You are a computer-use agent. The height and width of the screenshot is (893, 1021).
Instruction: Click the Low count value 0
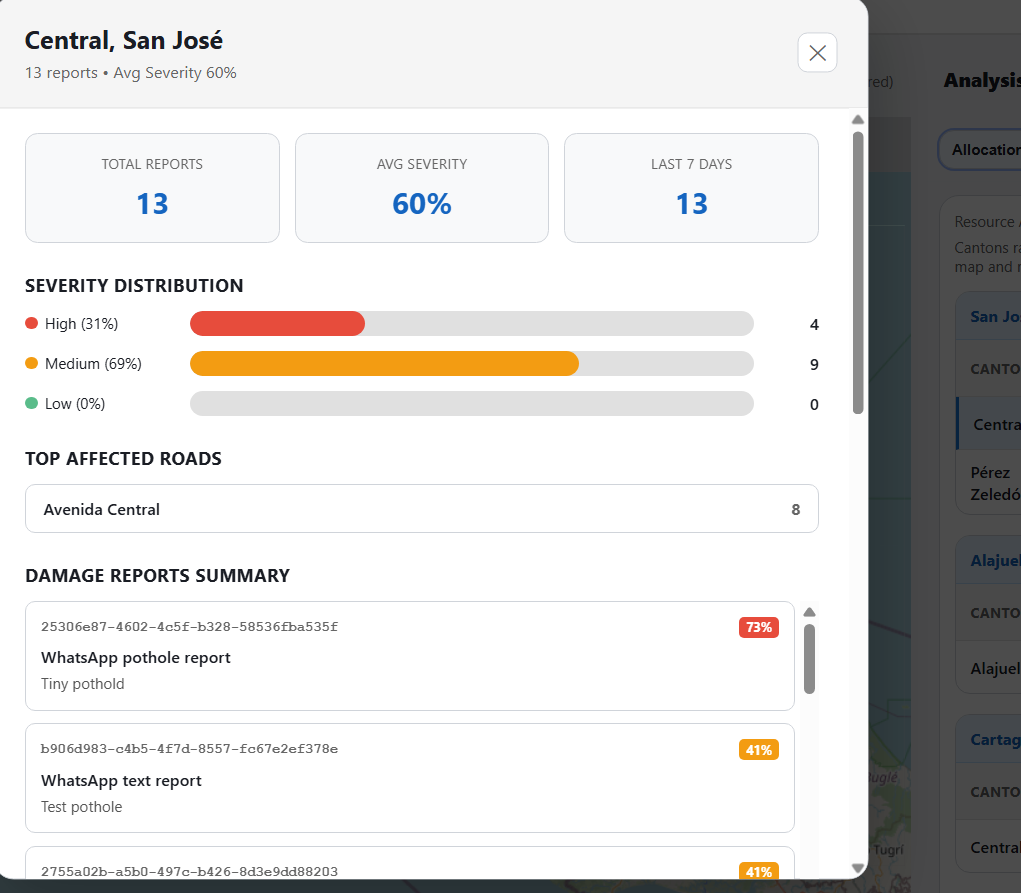pyautogui.click(x=814, y=404)
